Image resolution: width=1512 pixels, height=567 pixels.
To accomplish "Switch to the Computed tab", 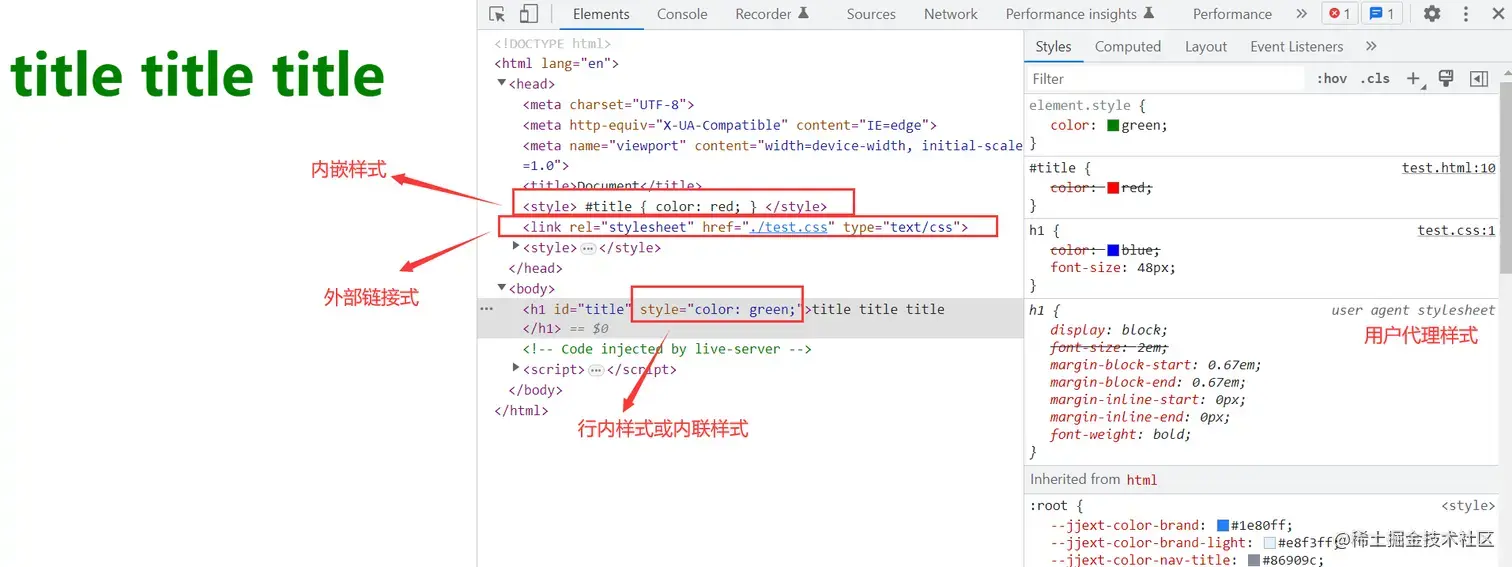I will click(1128, 46).
